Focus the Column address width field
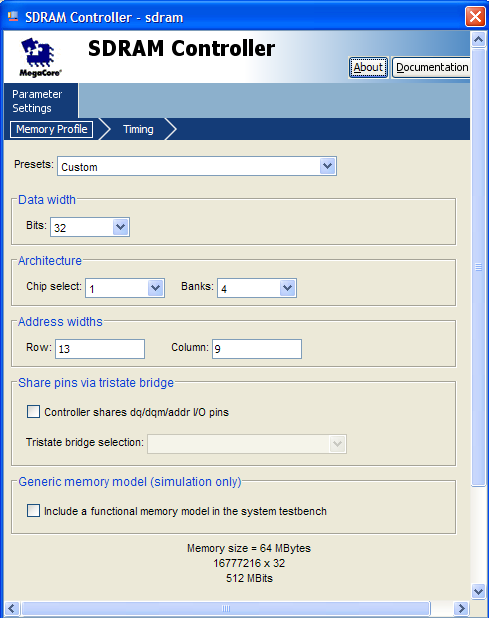 (257, 349)
